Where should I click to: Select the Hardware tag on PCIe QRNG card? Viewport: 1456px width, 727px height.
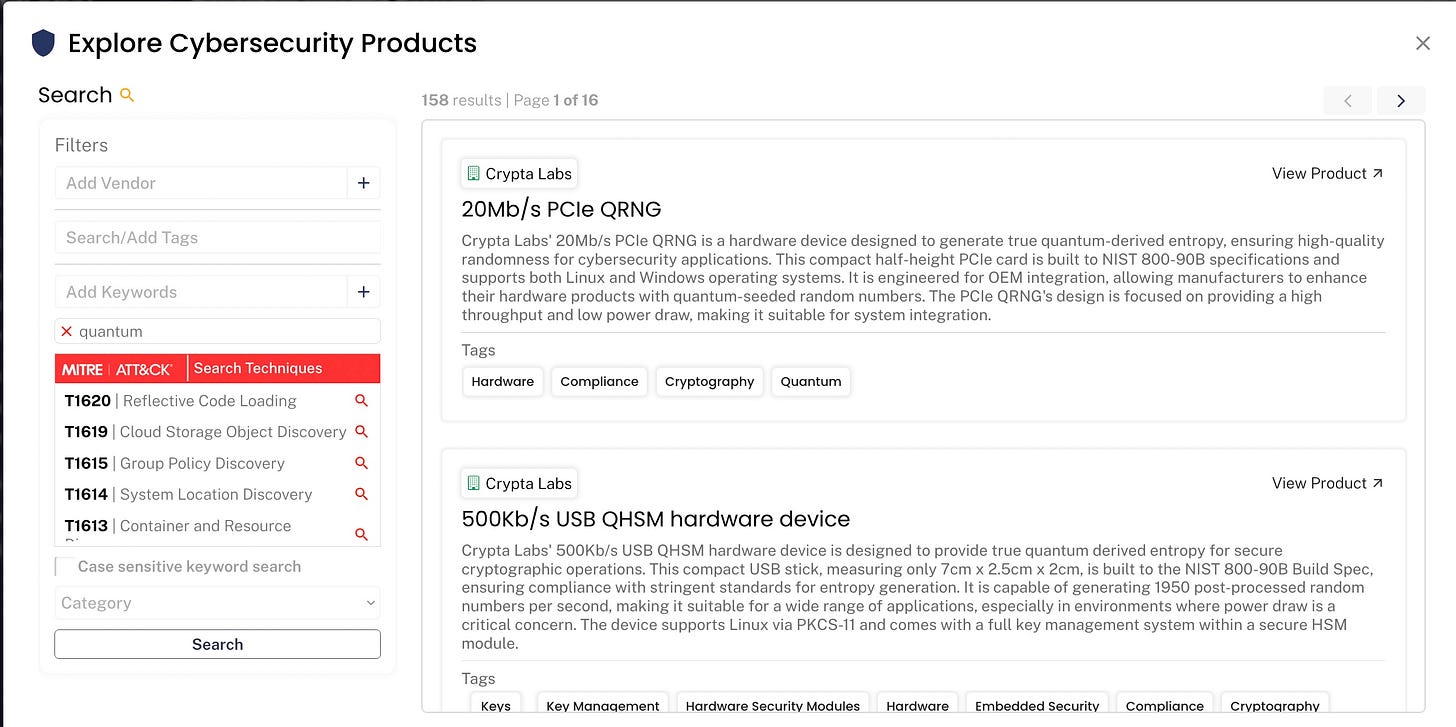503,381
